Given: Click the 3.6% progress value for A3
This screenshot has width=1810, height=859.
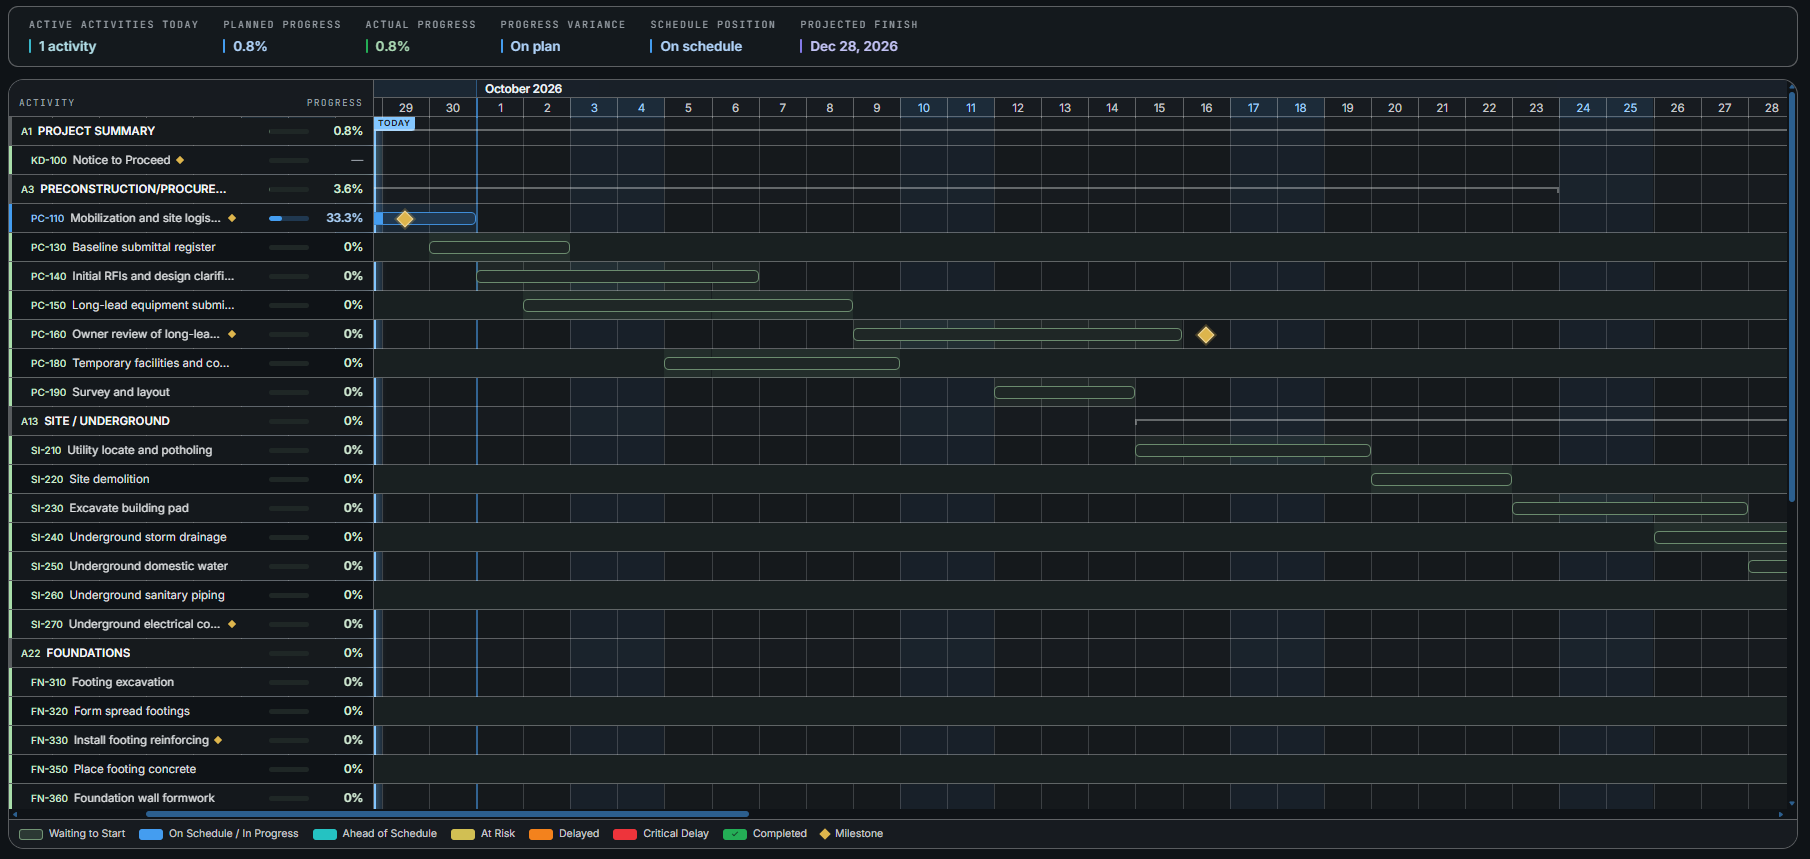Looking at the screenshot, I should pyautogui.click(x=348, y=189).
